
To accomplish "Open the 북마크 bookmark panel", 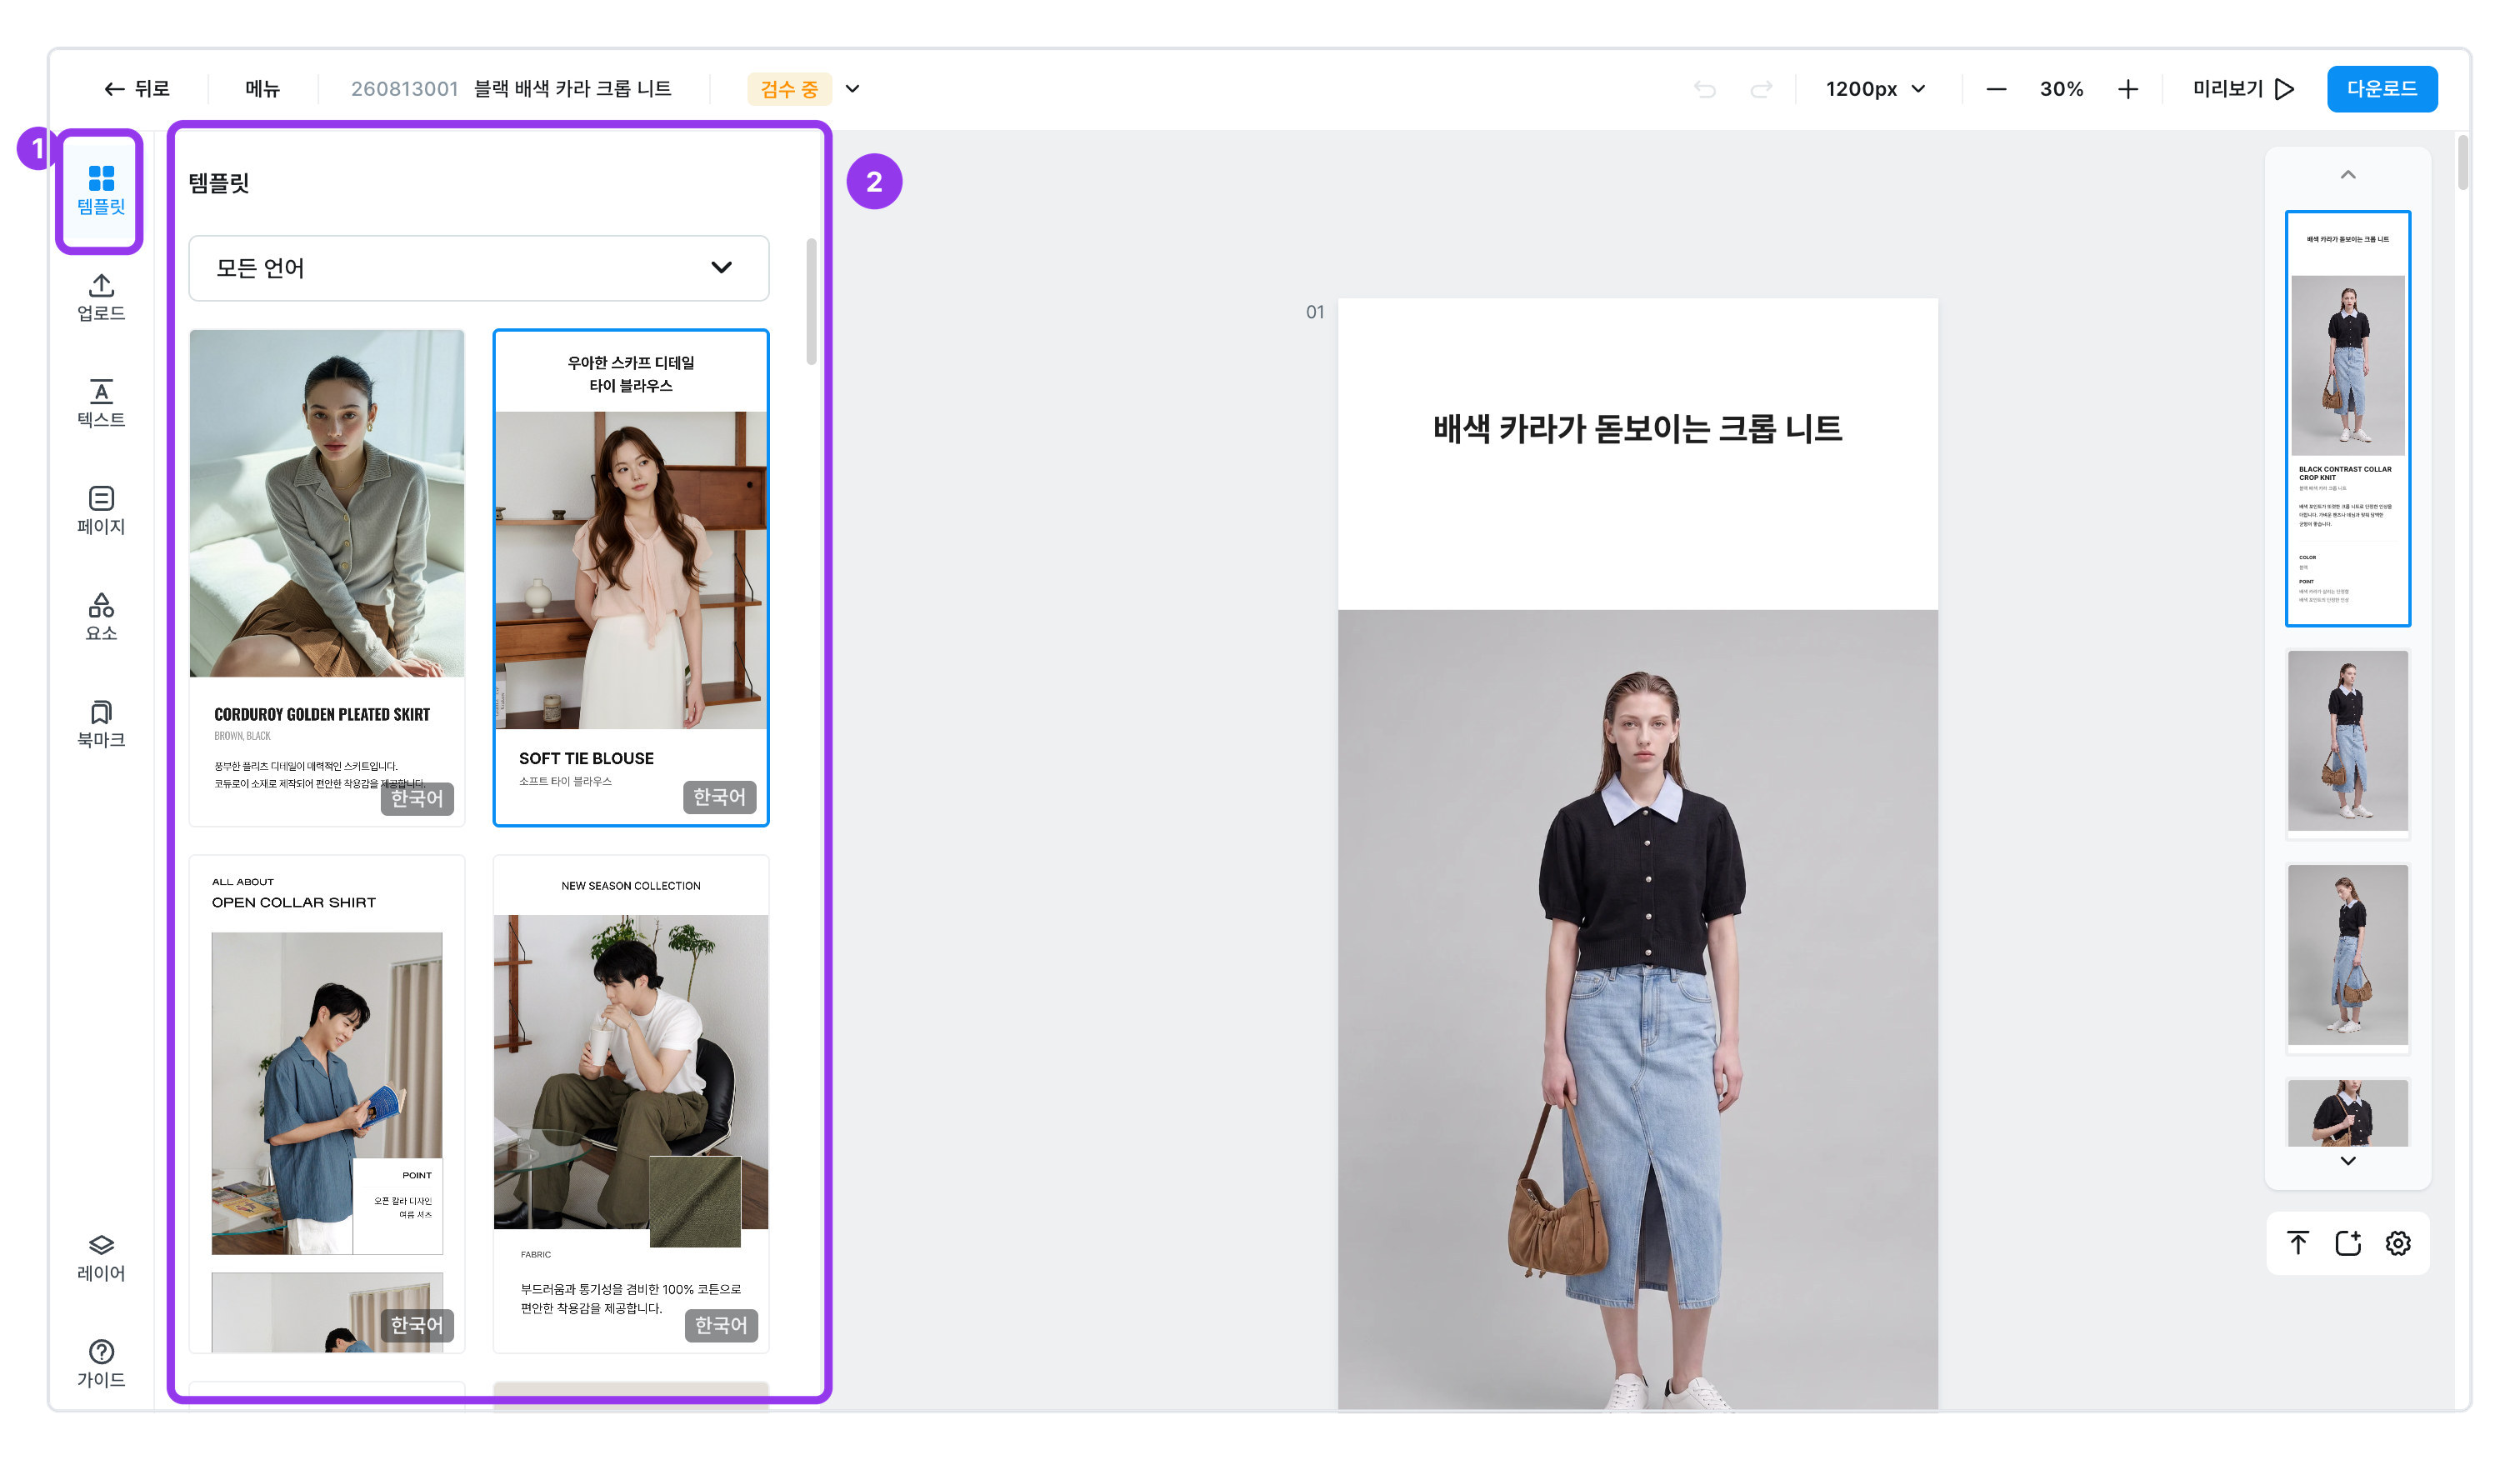I will tap(101, 724).
